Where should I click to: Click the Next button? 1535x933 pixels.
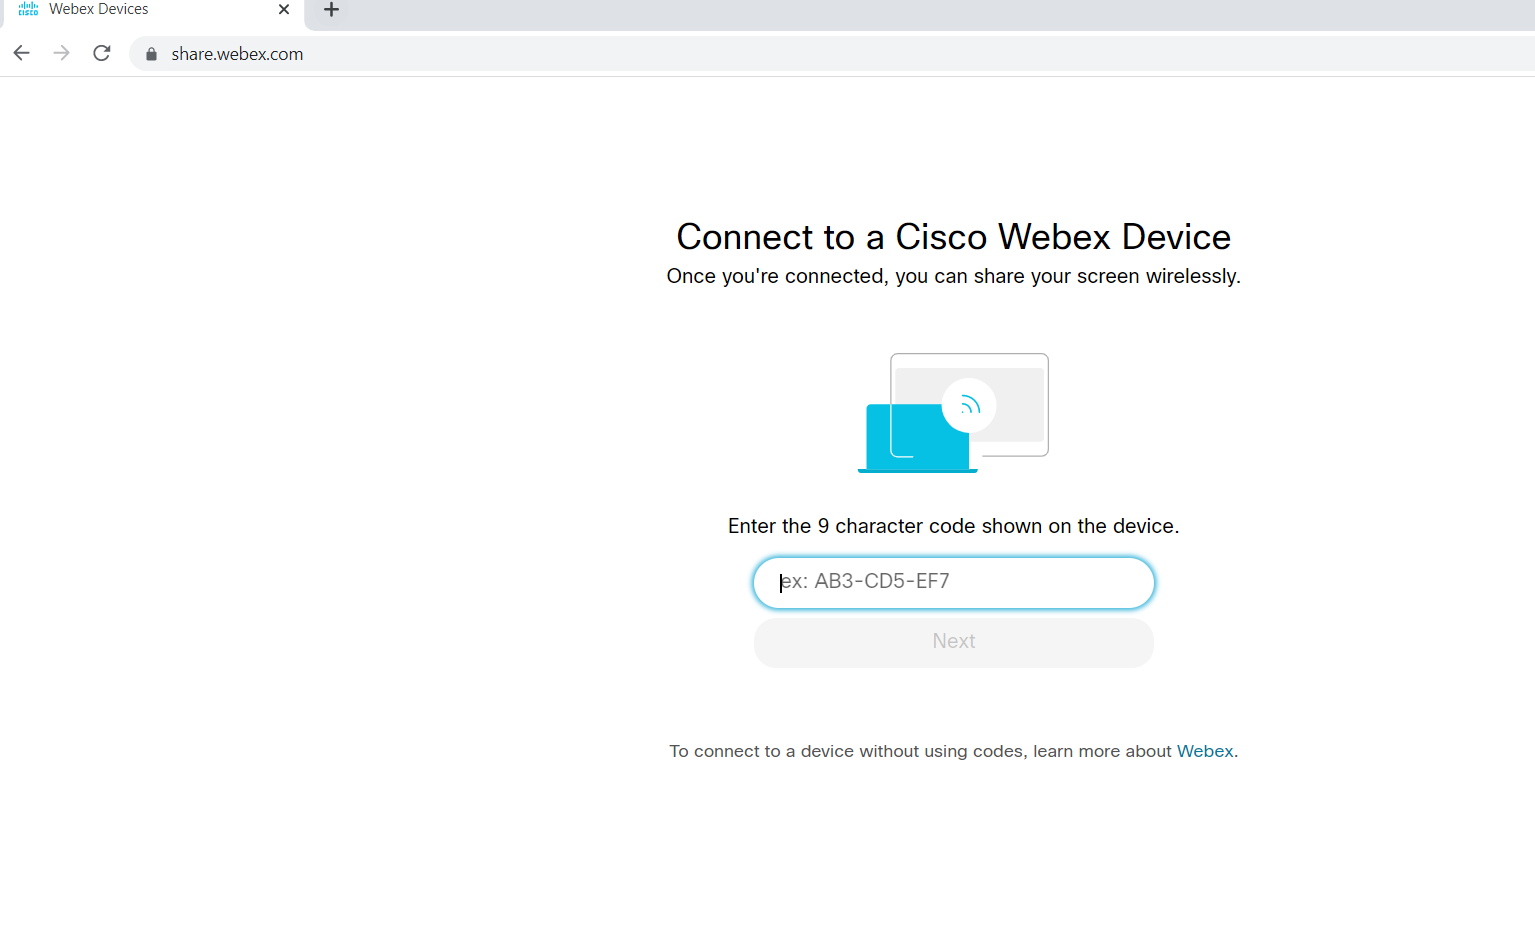click(x=953, y=642)
